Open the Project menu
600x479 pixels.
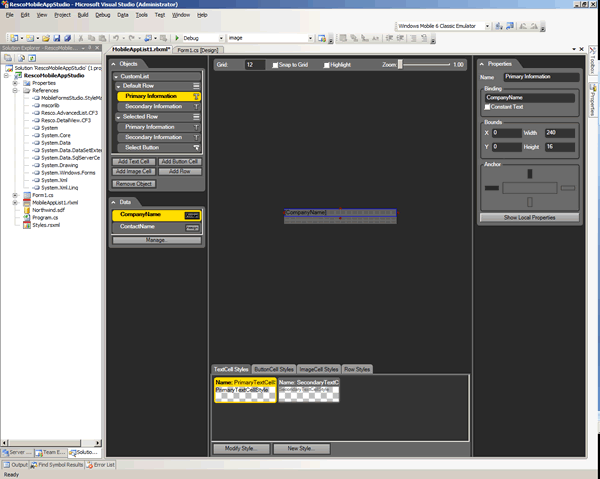[x=62, y=15]
